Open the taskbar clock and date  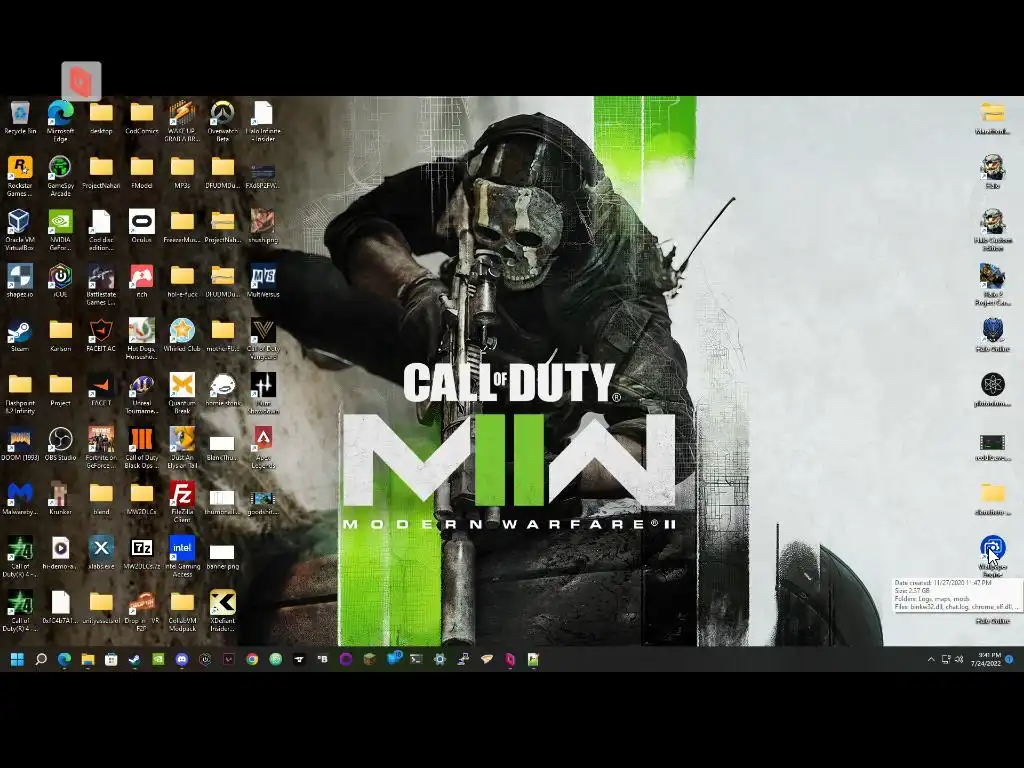[x=986, y=659]
